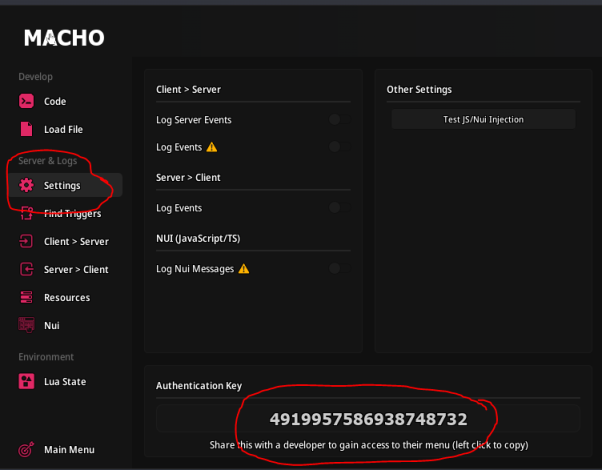Toggle Log Nui Messages switch
This screenshot has height=470, width=602.
[340, 268]
